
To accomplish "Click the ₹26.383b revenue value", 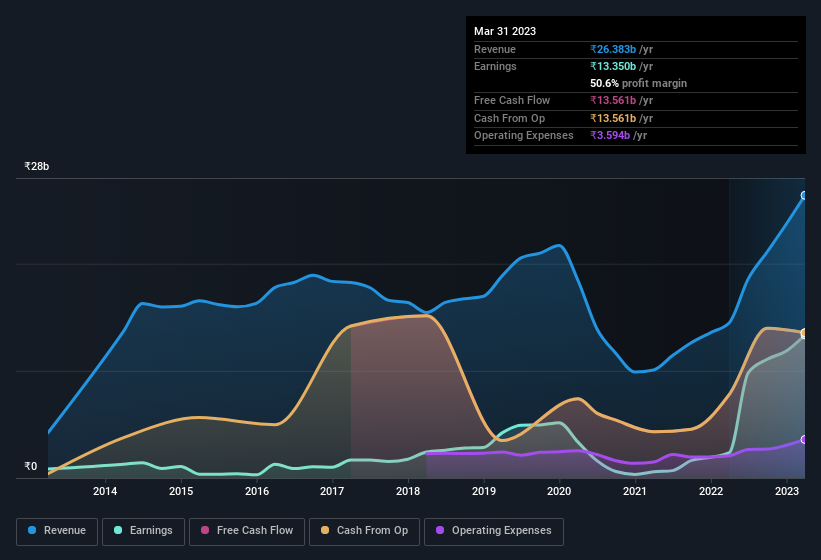I will coord(613,49).
